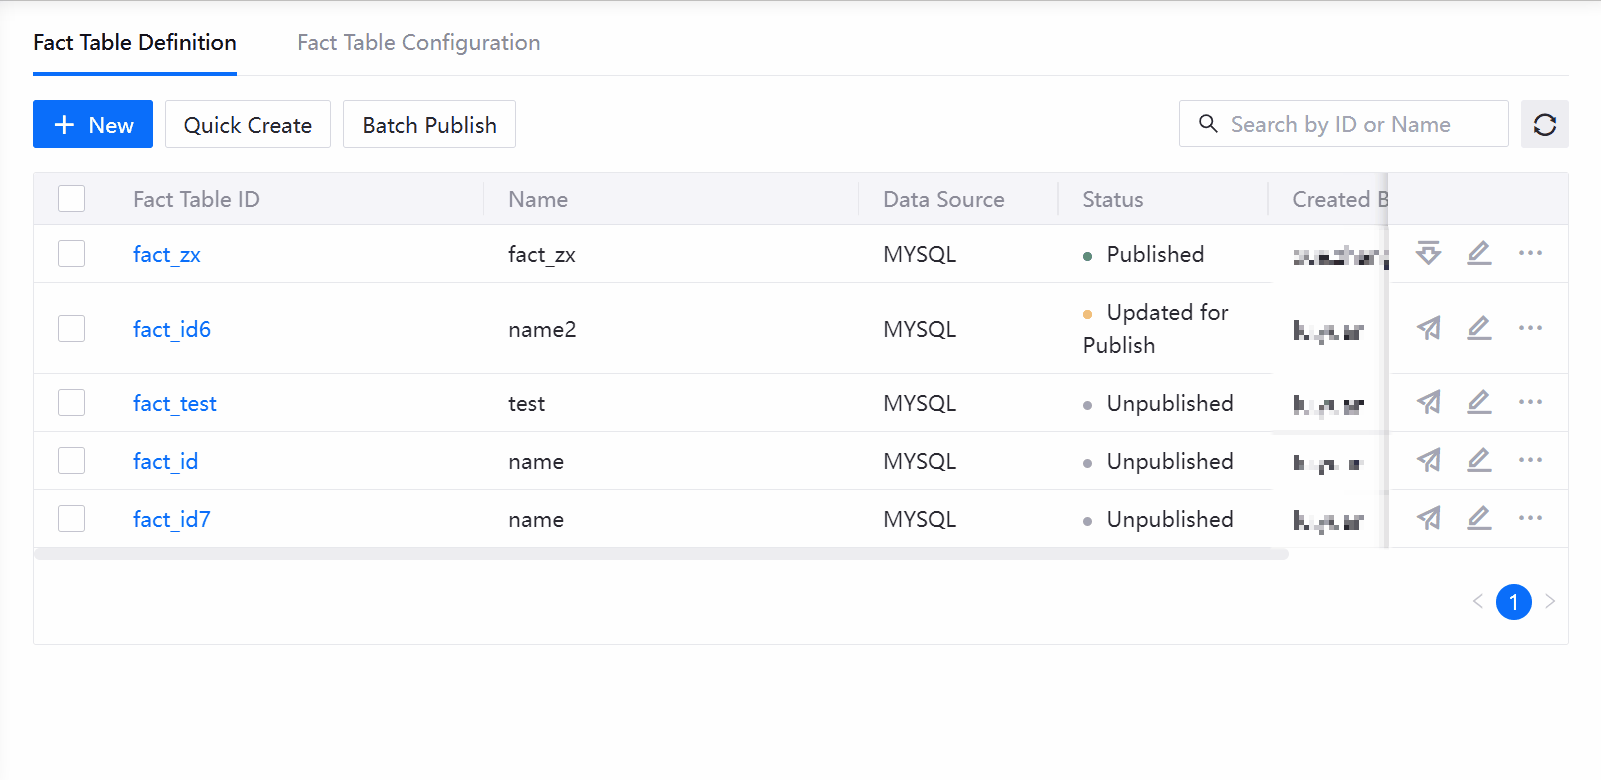Click the publish icon for fact_id6 row

click(x=1428, y=328)
